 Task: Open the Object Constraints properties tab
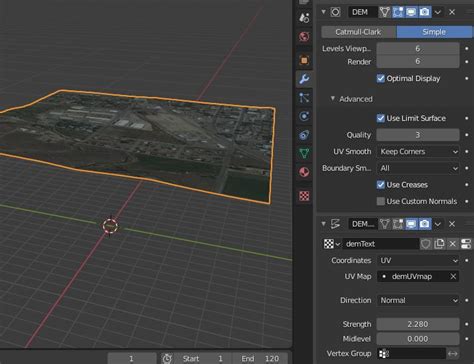(304, 135)
